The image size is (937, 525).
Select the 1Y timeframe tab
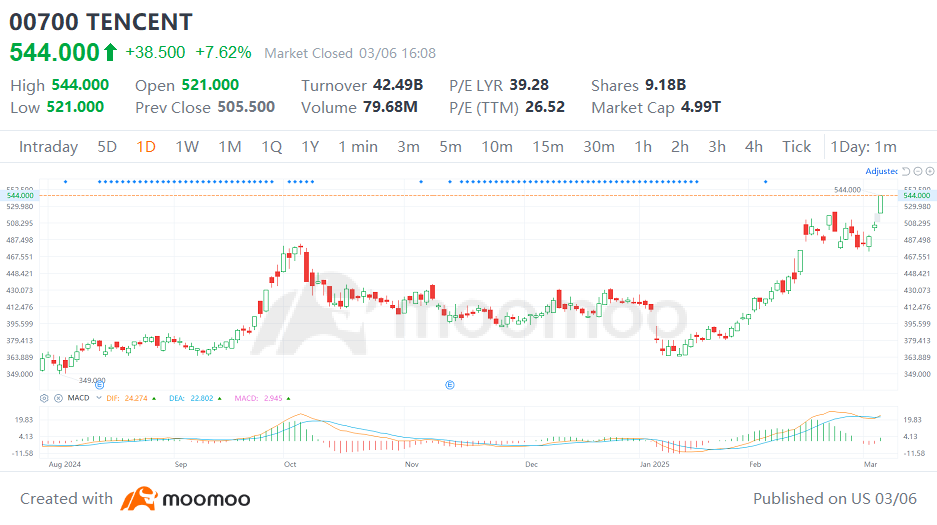click(x=310, y=147)
